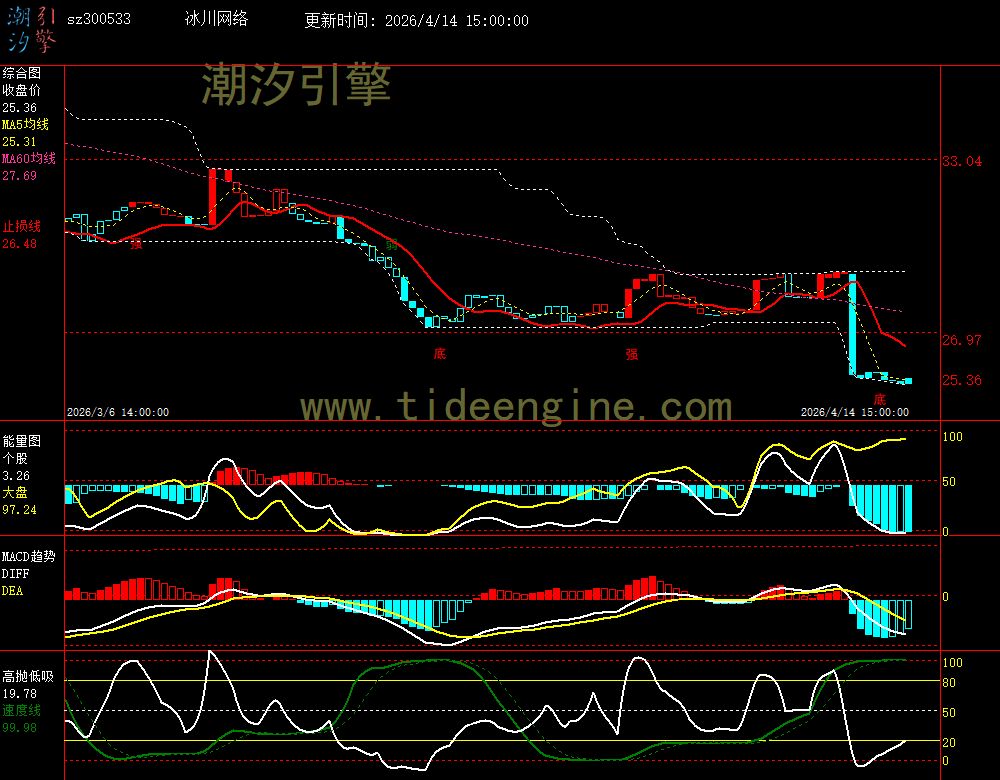Viewport: 1000px width, 780px height.
Task: Click the 更新时间 timestamp in the header
Action: [416, 20]
